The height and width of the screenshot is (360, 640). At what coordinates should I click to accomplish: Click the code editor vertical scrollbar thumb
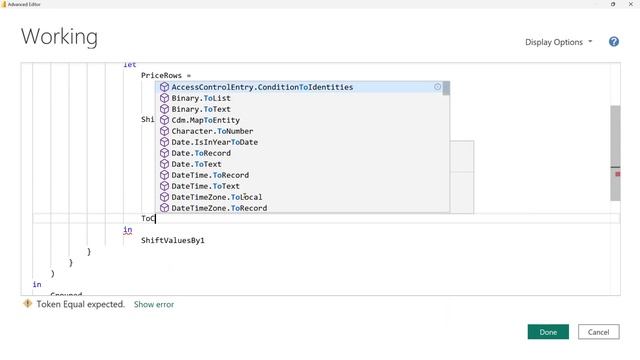(x=615, y=153)
